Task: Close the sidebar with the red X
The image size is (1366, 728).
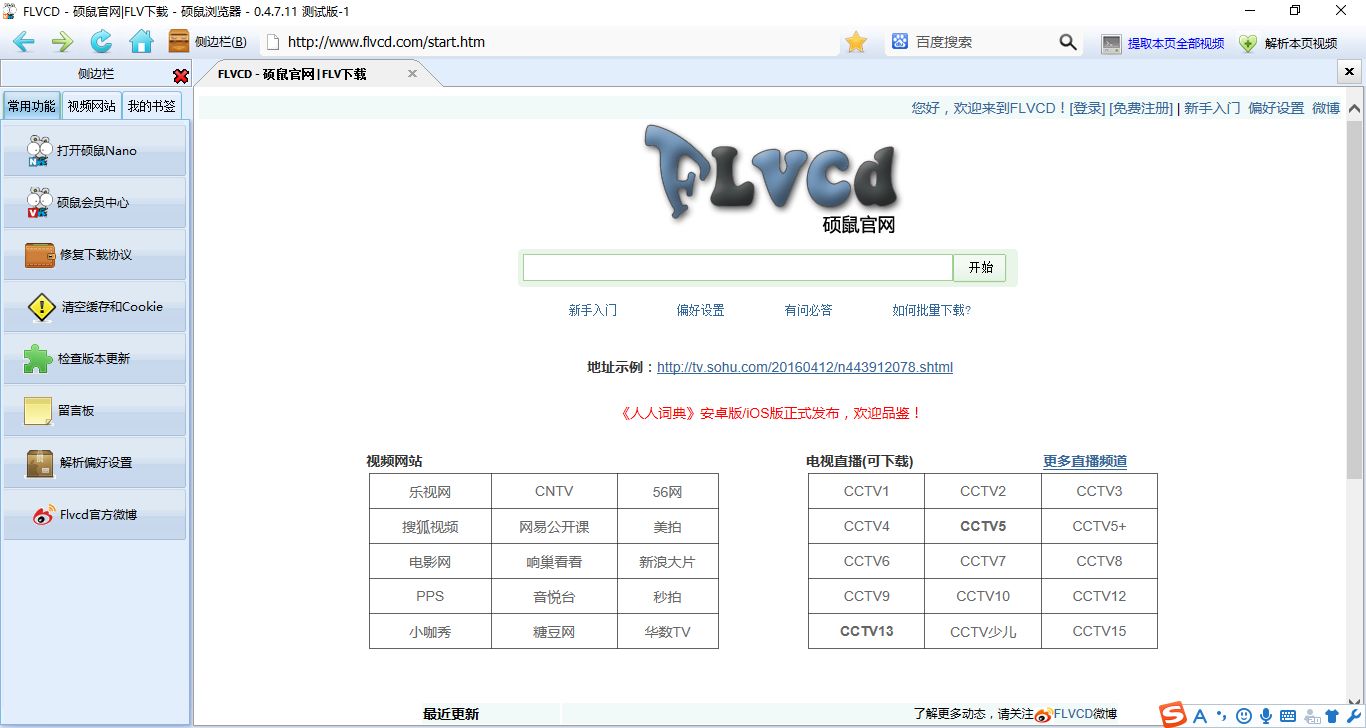Action: [x=181, y=76]
